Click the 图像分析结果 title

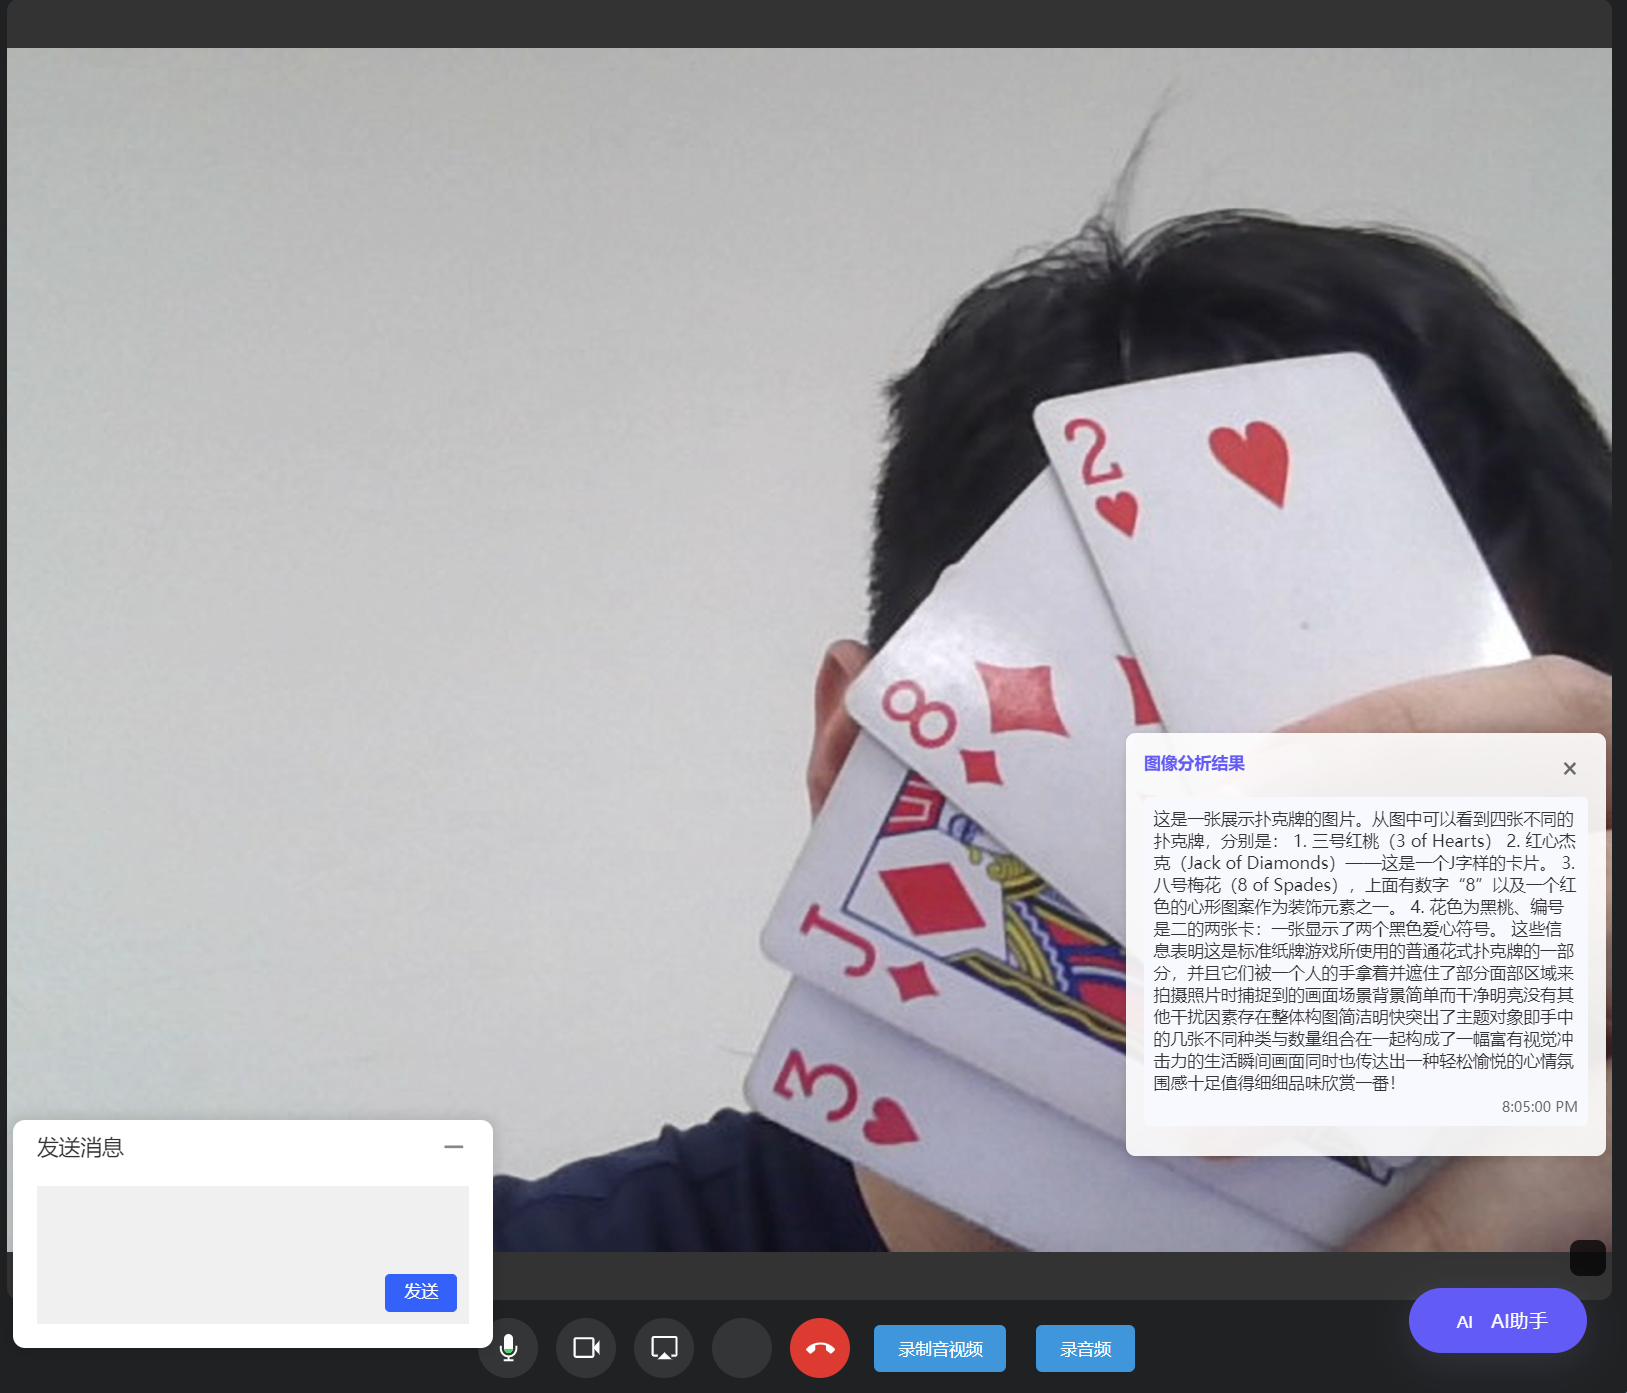tap(1194, 763)
